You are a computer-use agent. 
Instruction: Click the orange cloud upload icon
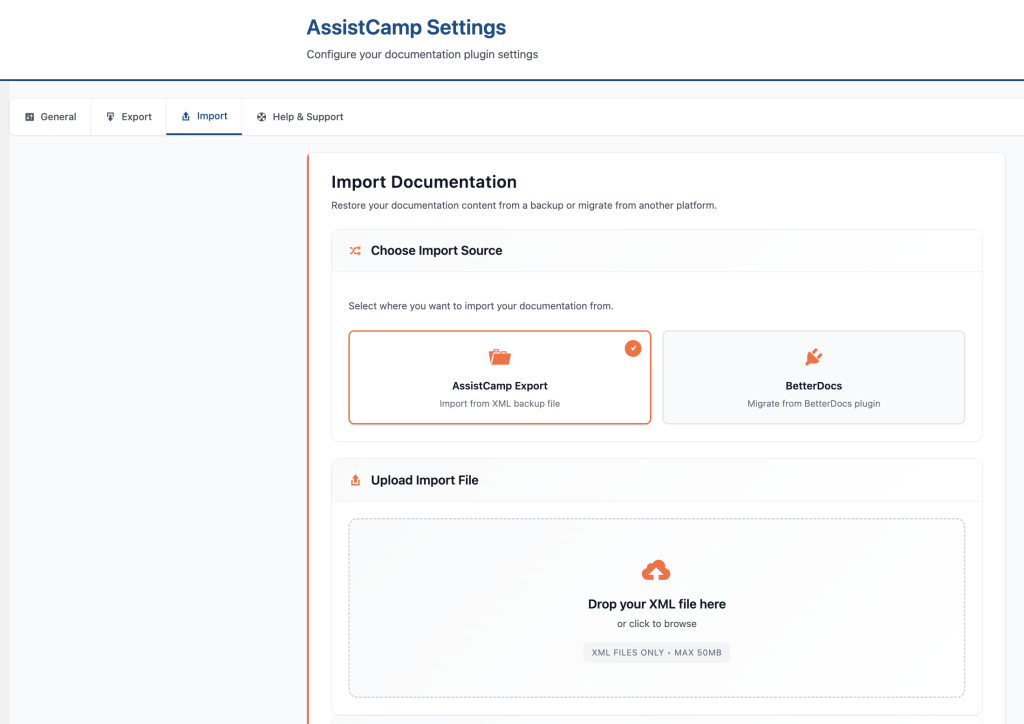(x=656, y=571)
